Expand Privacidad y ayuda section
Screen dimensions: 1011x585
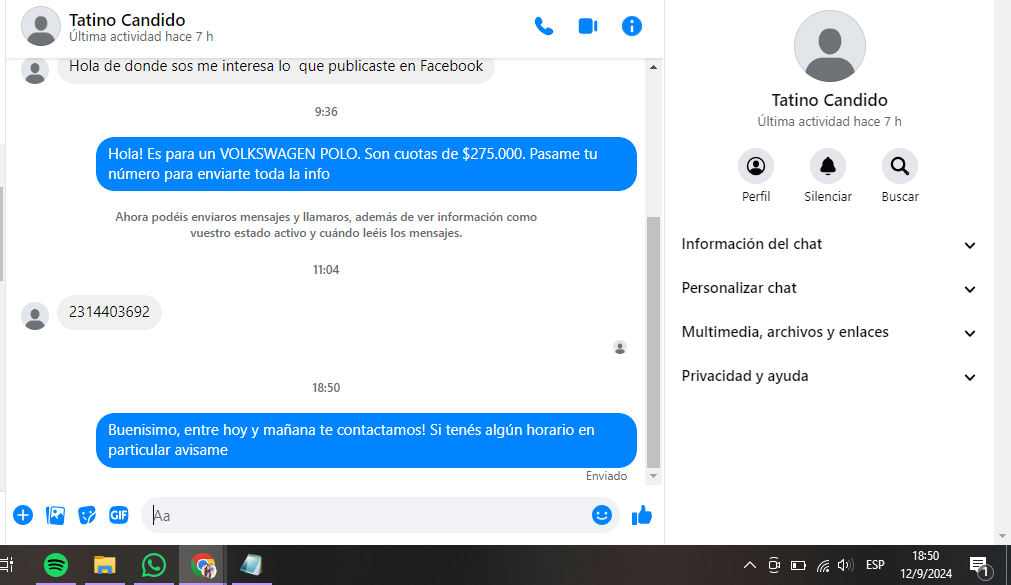pyautogui.click(x=828, y=377)
